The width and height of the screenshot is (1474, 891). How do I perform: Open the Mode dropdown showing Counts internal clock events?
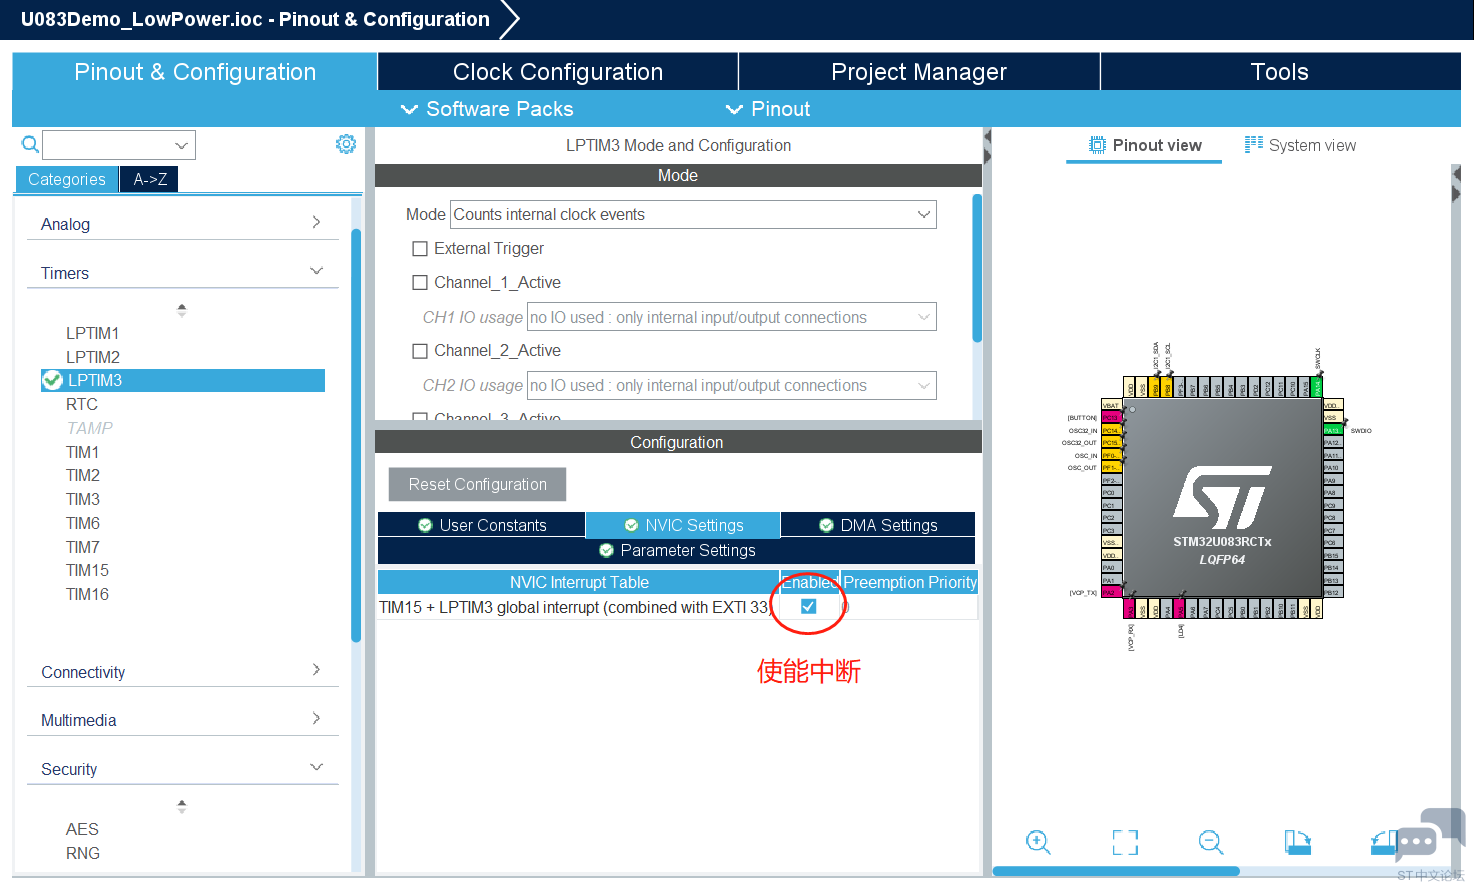point(693,214)
